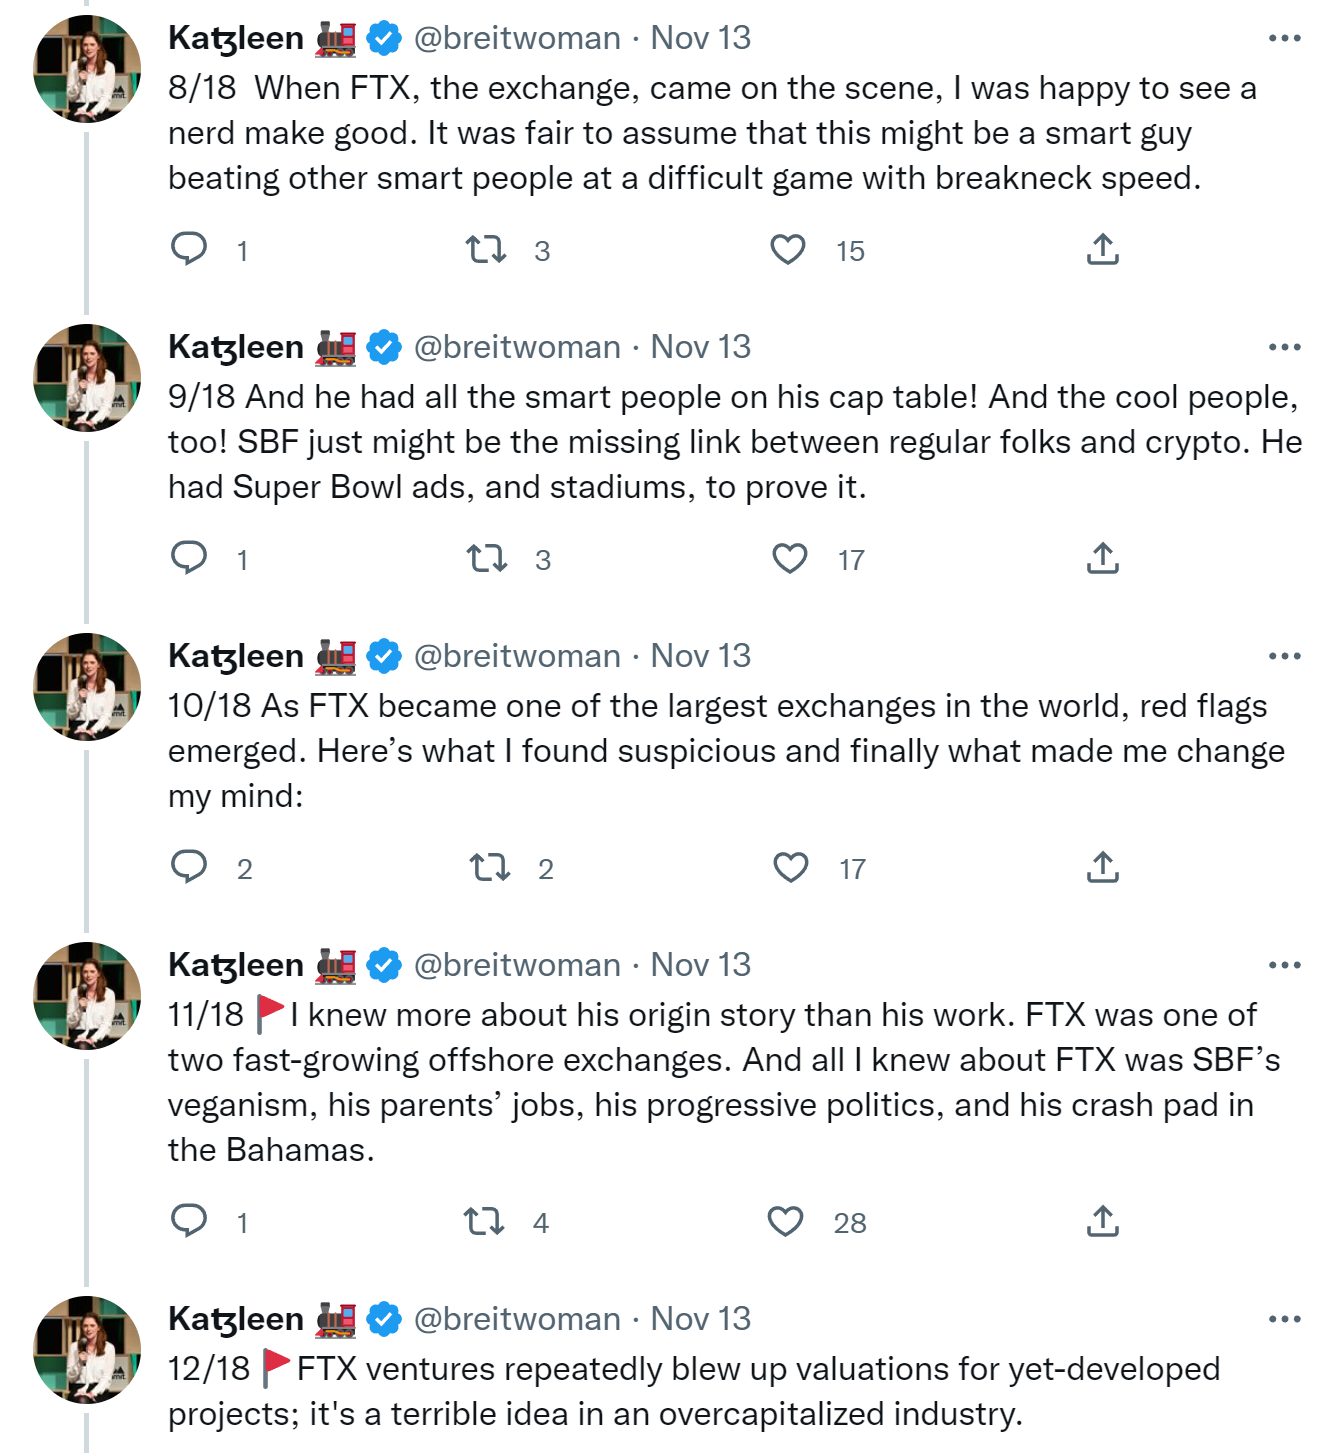
Task: Retweet the 10/18 red flags tweet
Action: click(x=490, y=867)
